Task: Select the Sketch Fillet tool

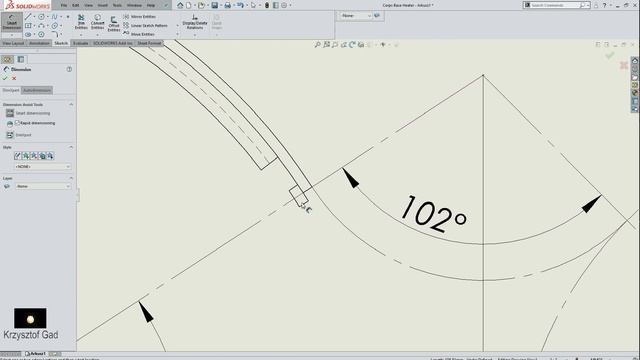Action: (54, 35)
